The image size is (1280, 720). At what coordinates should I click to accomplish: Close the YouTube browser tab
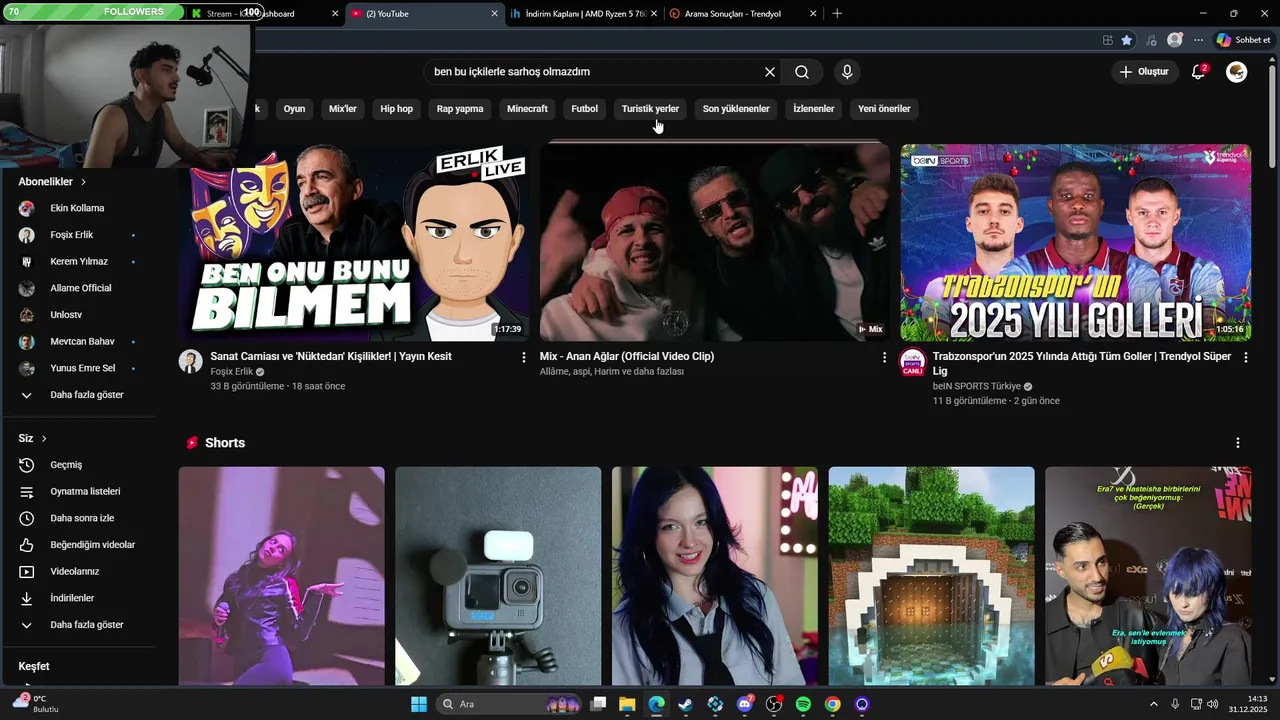(494, 14)
